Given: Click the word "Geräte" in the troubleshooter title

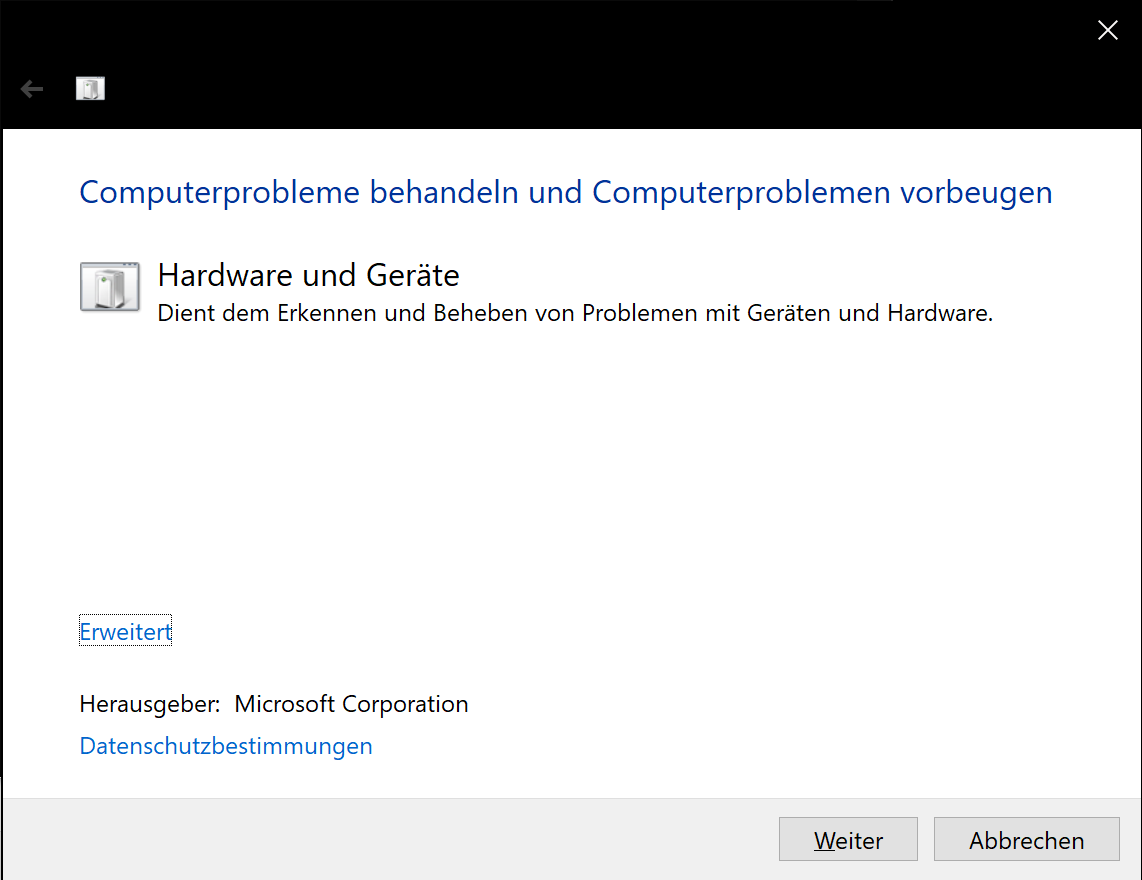Looking at the screenshot, I should click(413, 275).
